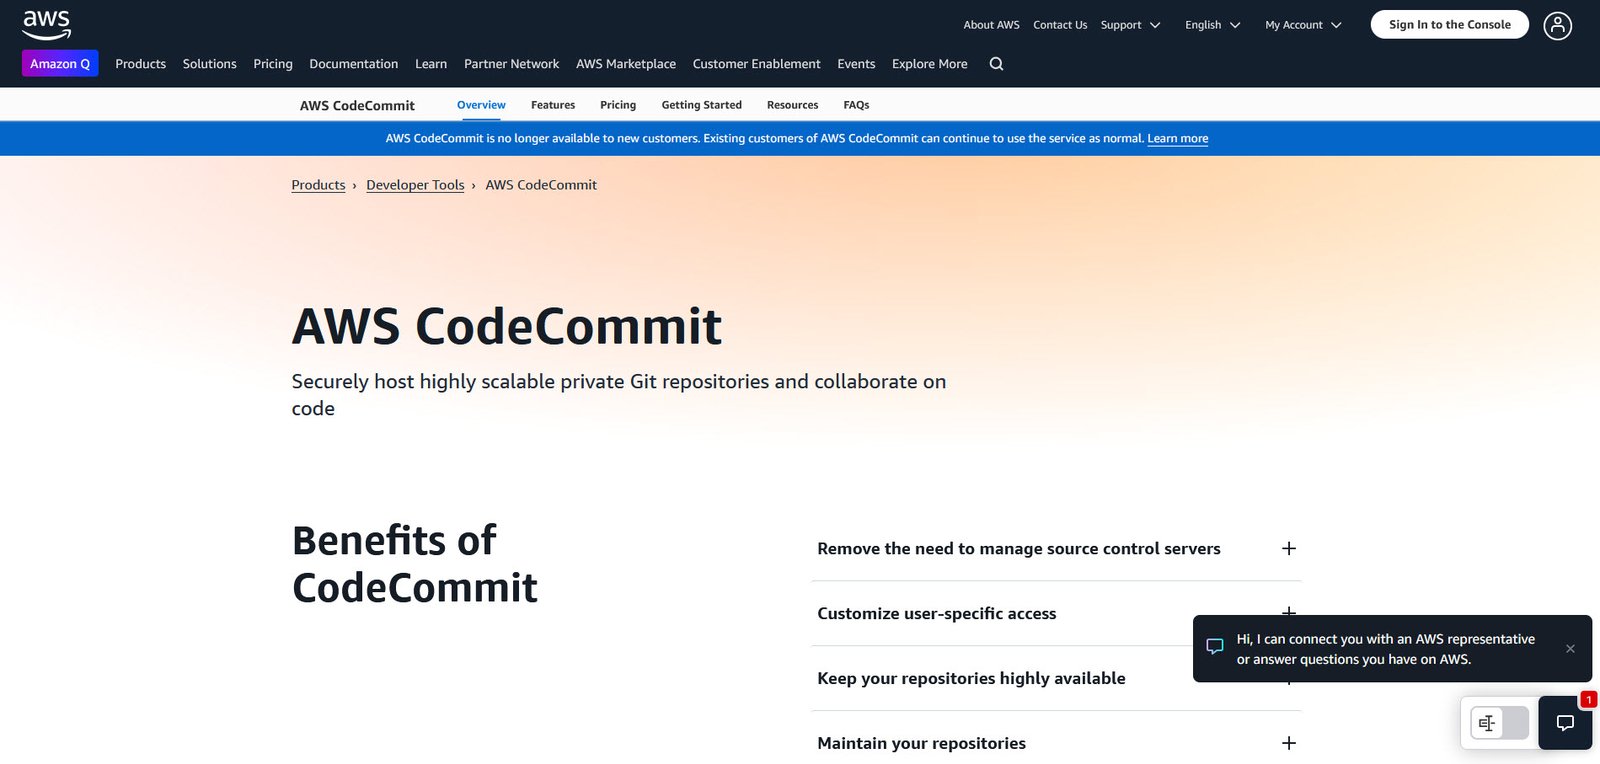1600x764 pixels.
Task: Click Learn more in the blue banner
Action: [x=1177, y=139]
